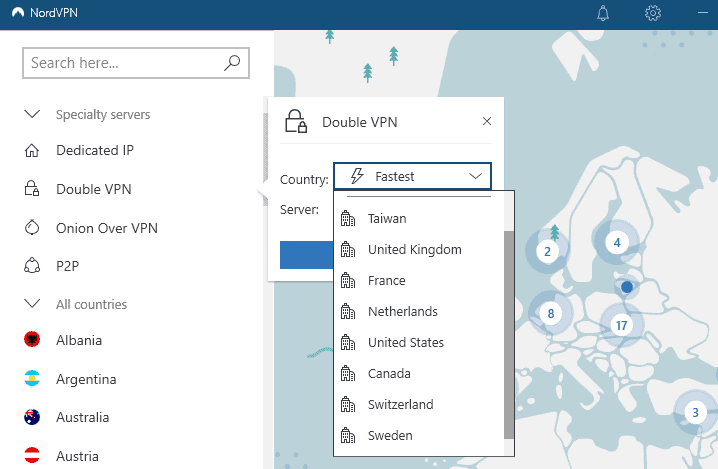Click the Onion Over VPN icon
718x469 pixels.
(x=32, y=228)
